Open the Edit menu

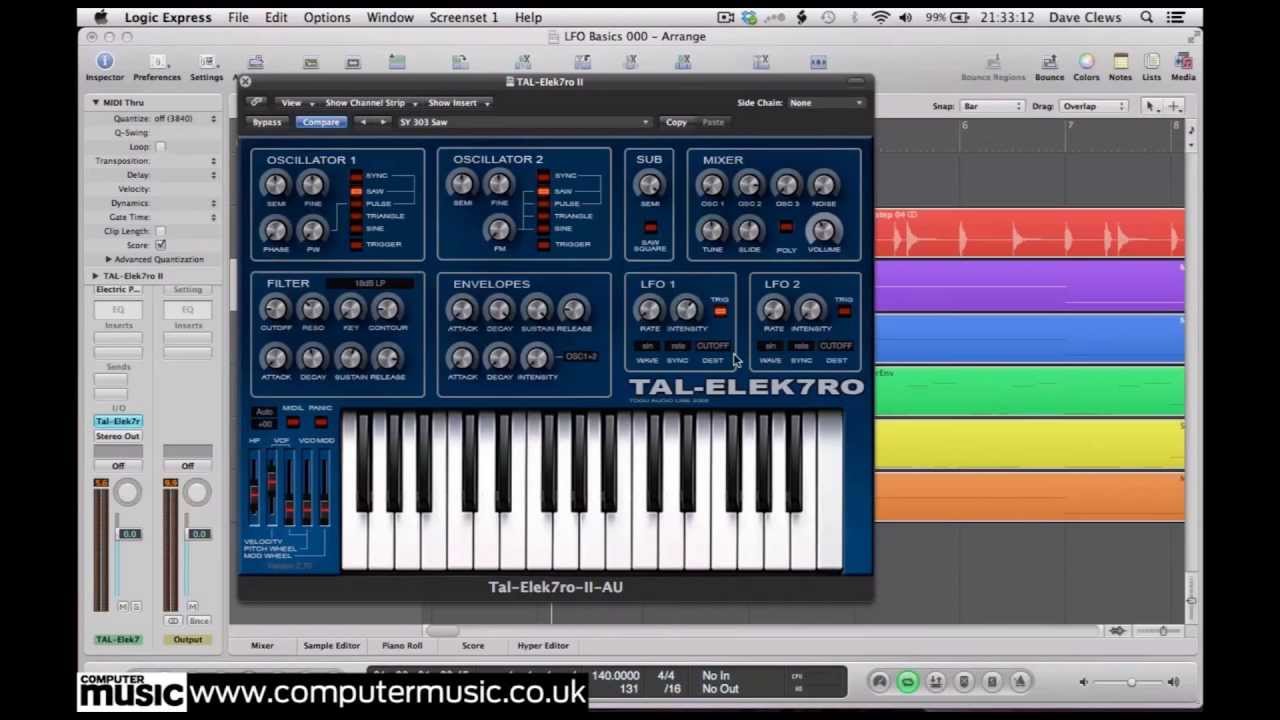(276, 17)
